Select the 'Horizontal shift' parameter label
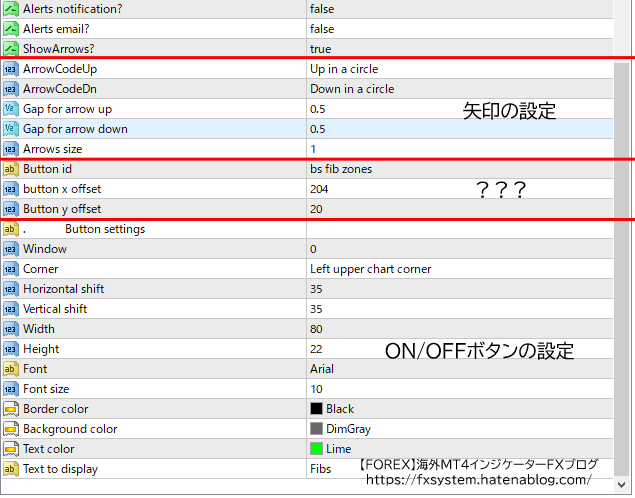The image size is (635, 498). pos(64,289)
